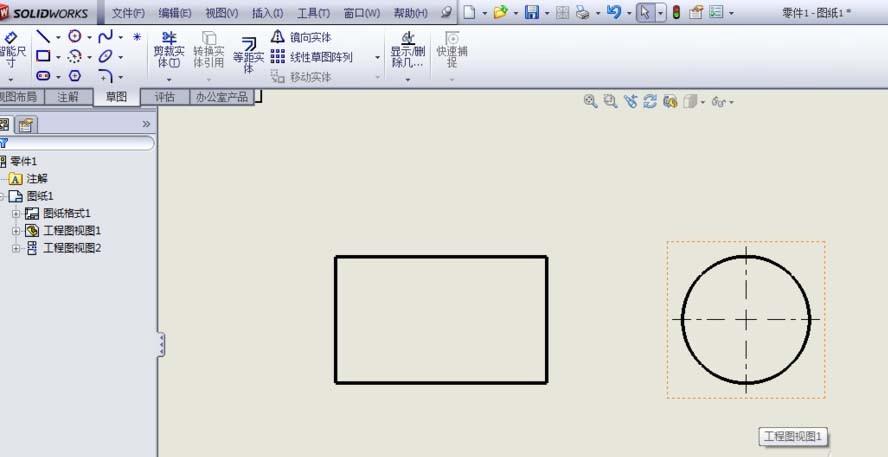Open dropdown arrow next to Undo icon
Viewport: 888px width, 457px height.
click(629, 13)
